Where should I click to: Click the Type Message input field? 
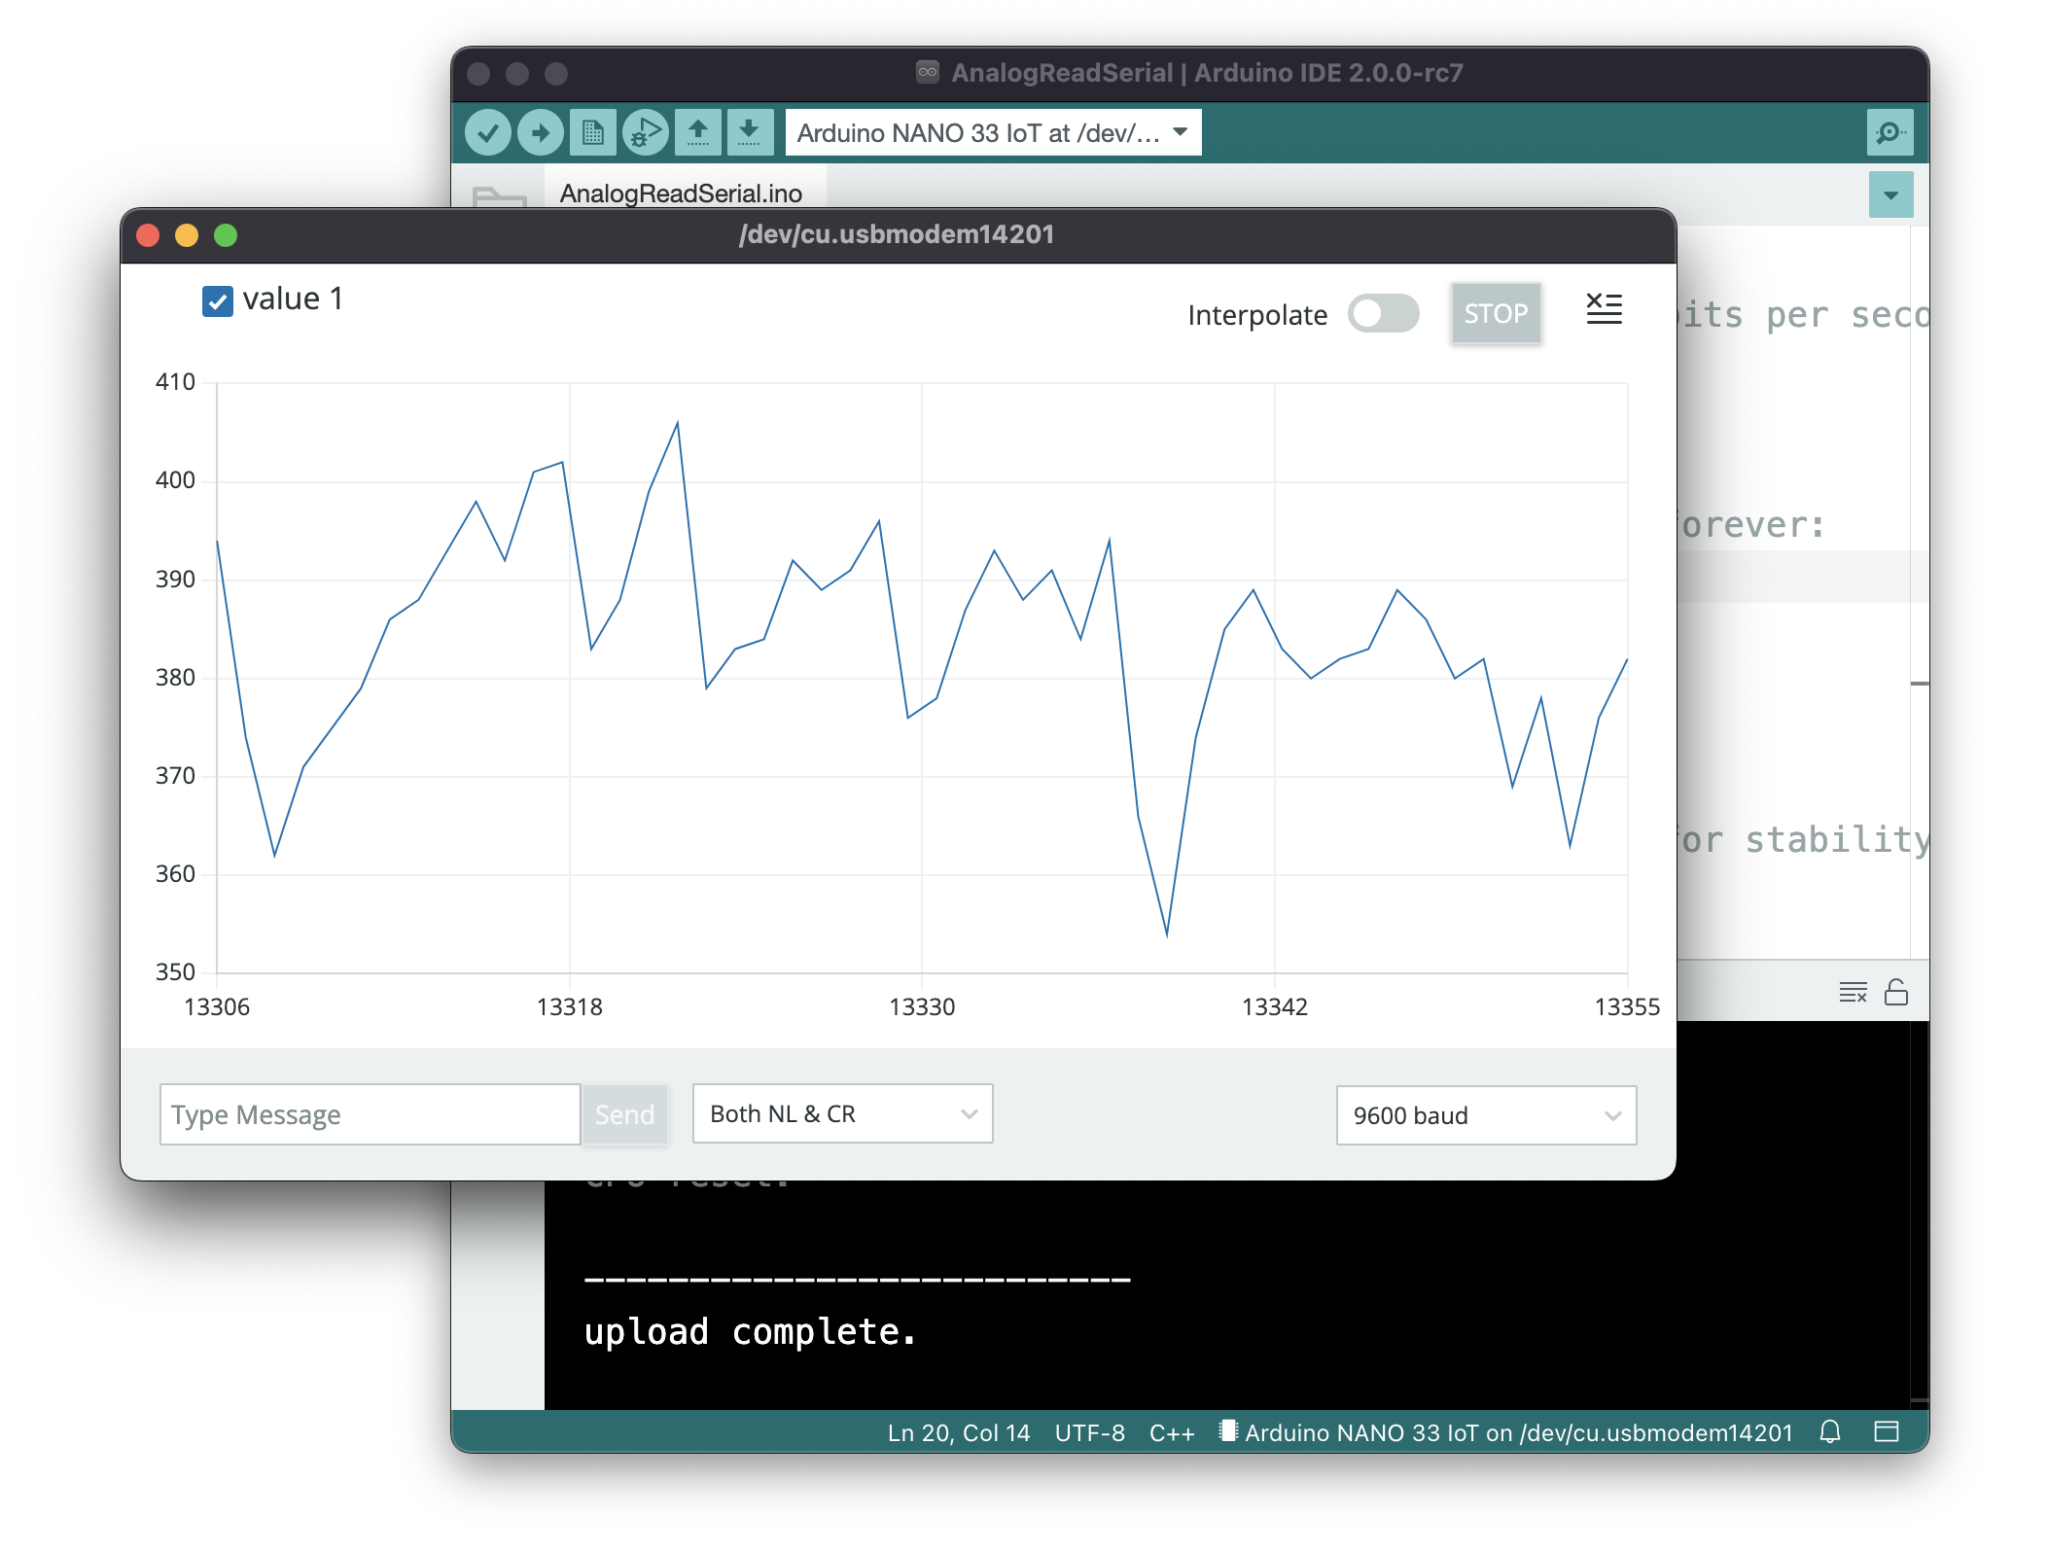coord(369,1114)
